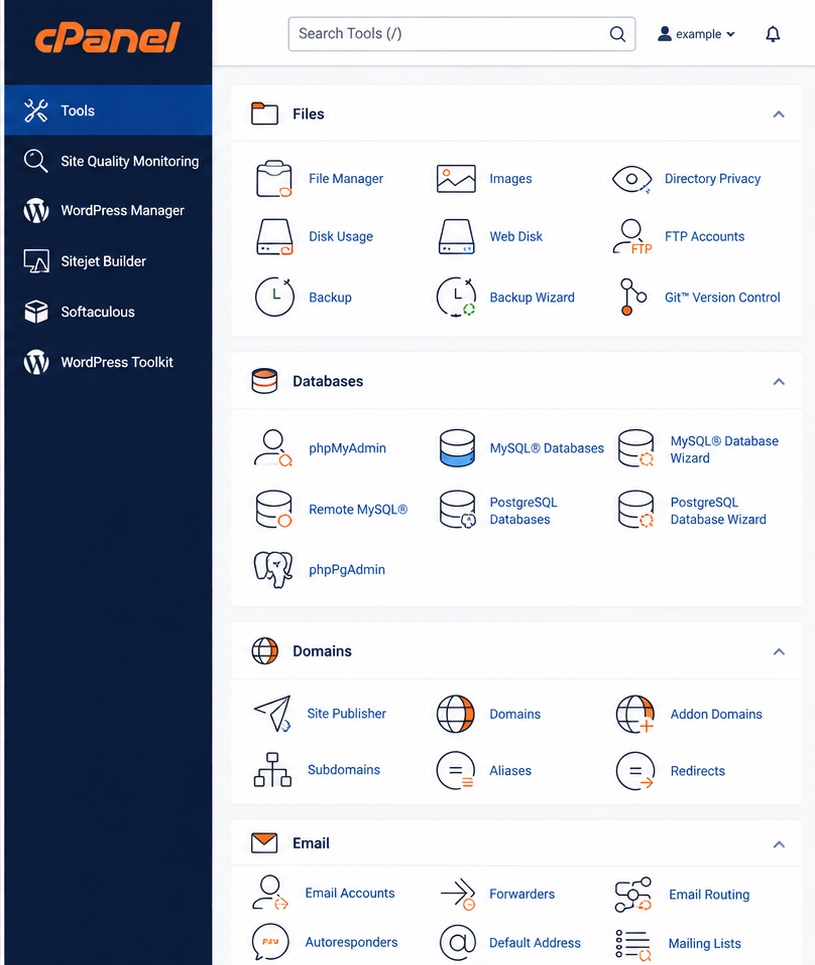Go to Sitejet Builder in sidebar
This screenshot has height=965, width=815.
pyautogui.click(x=108, y=261)
